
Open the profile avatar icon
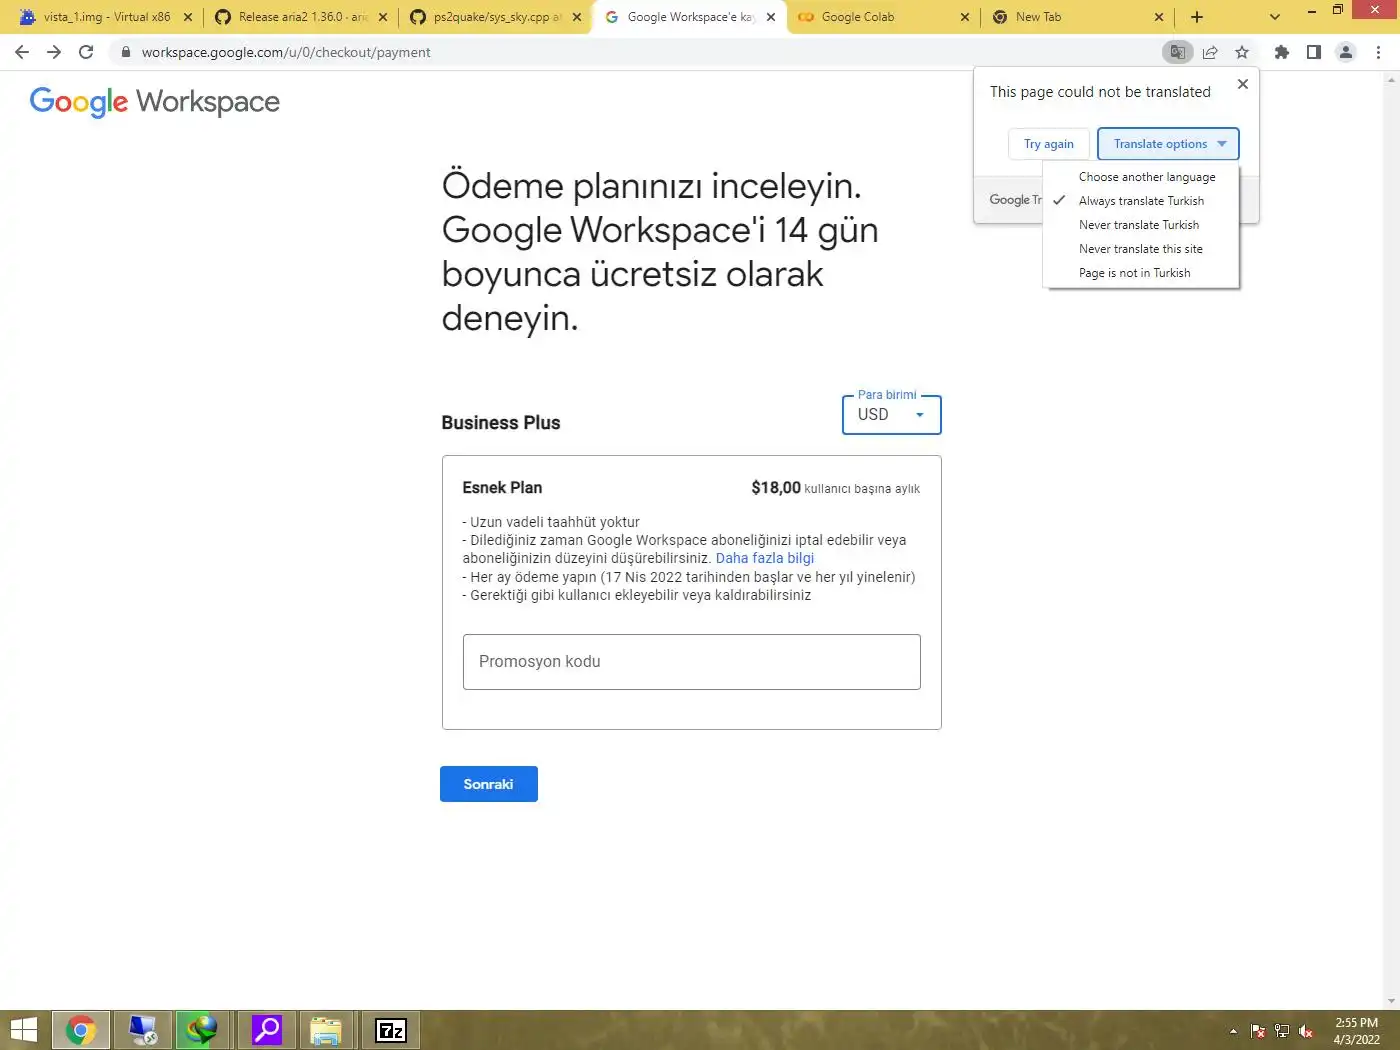(1346, 52)
